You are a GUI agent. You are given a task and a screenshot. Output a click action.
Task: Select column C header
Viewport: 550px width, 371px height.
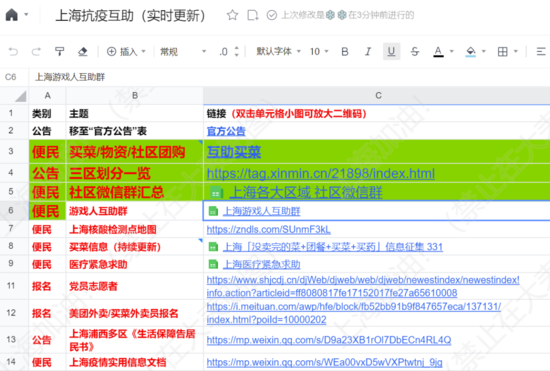click(378, 95)
